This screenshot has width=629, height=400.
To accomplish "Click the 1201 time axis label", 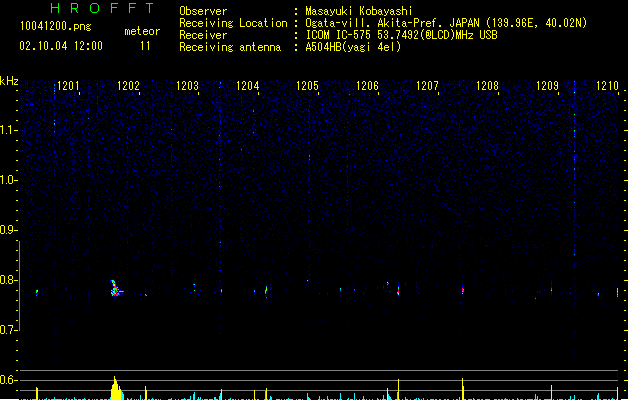I will (x=68, y=86).
